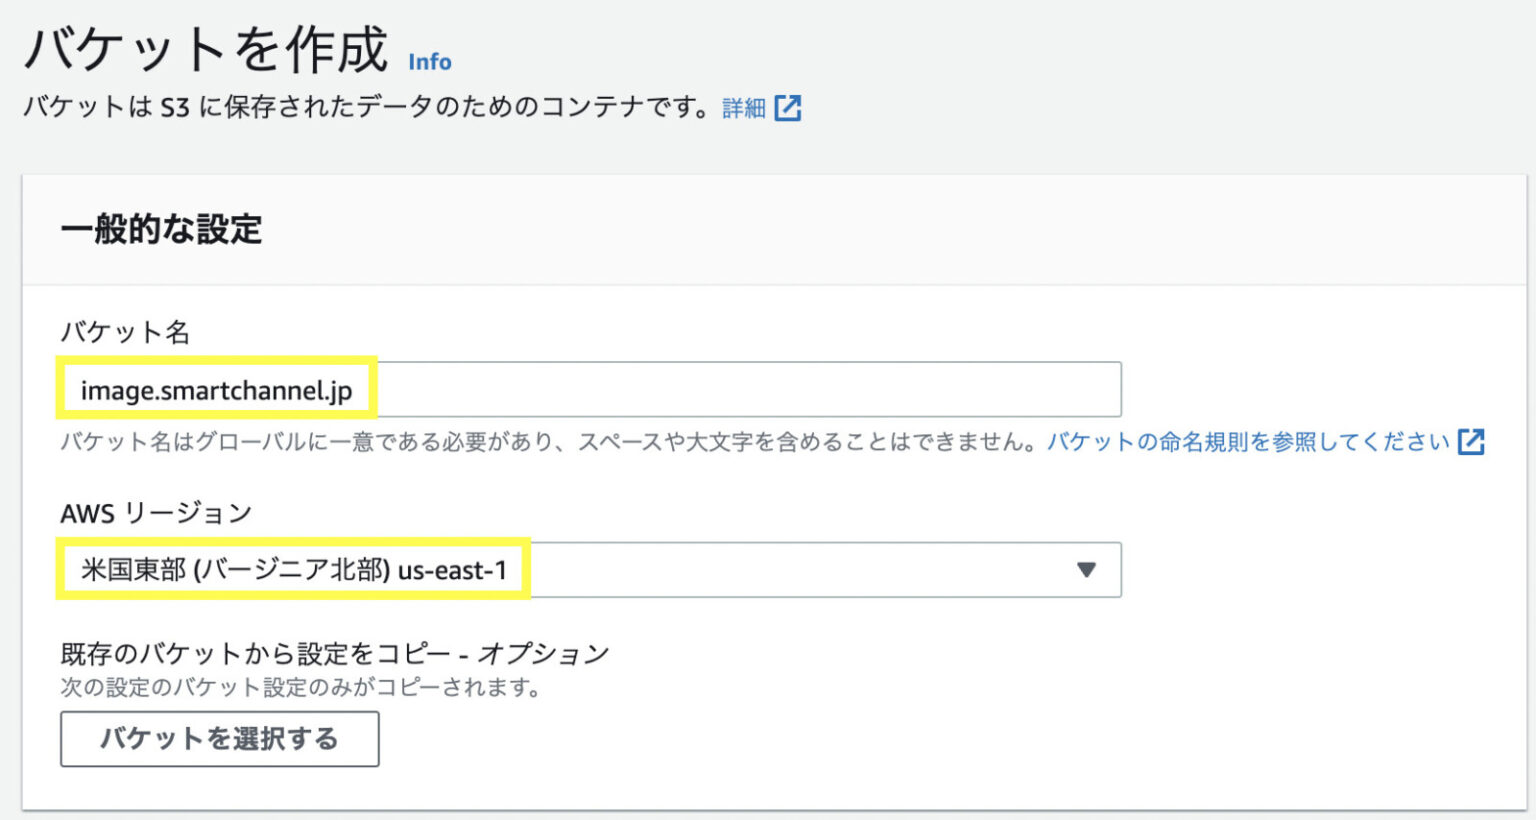Click the external-link icon next to 詳細
This screenshot has width=1536, height=820.
coord(790,106)
